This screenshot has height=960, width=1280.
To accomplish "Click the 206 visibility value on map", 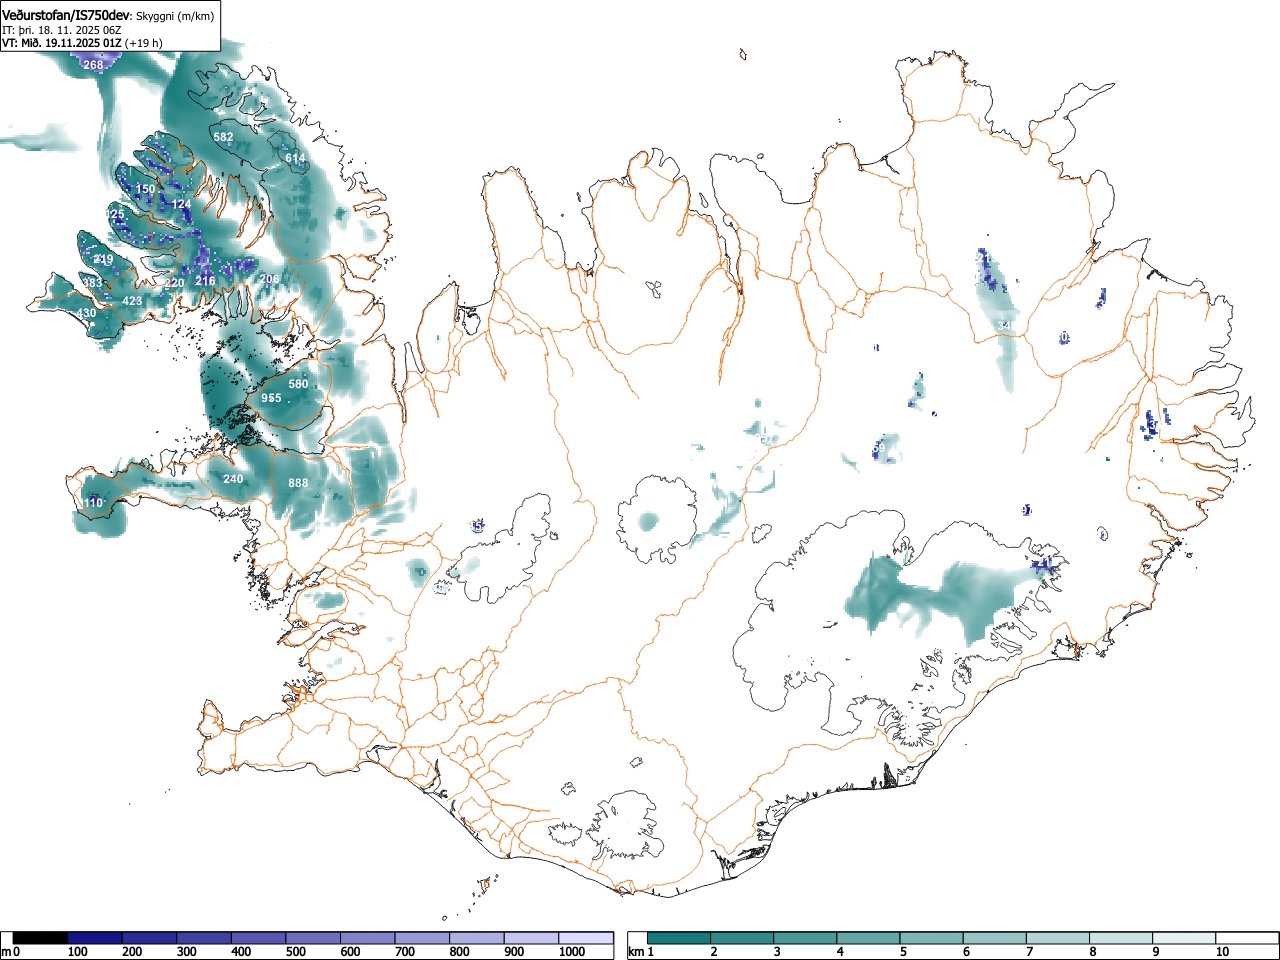I will (269, 279).
